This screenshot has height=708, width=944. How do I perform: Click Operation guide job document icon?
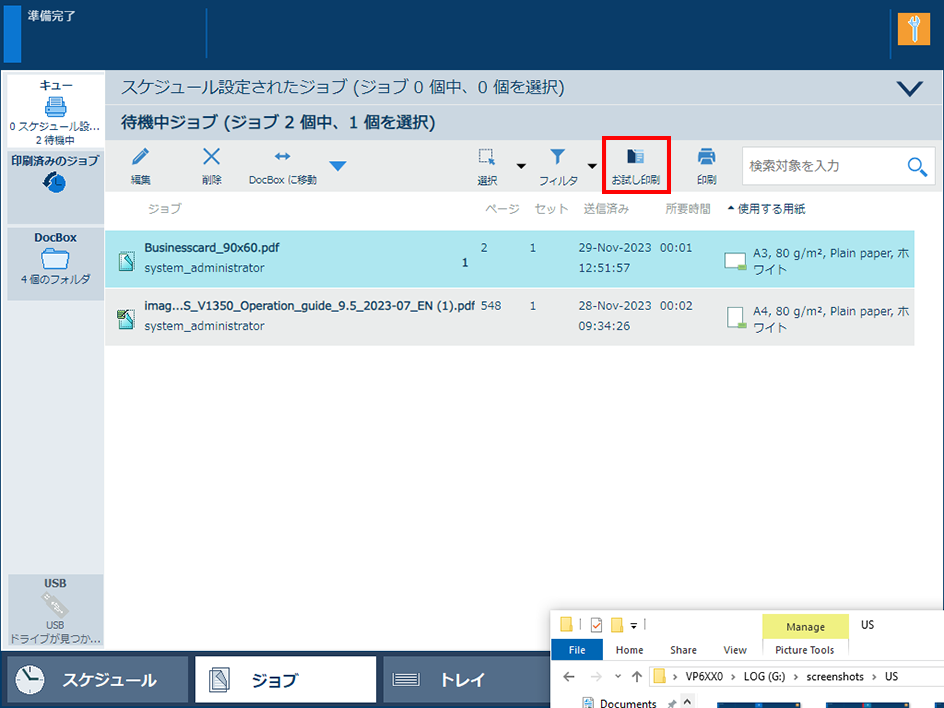(x=126, y=319)
